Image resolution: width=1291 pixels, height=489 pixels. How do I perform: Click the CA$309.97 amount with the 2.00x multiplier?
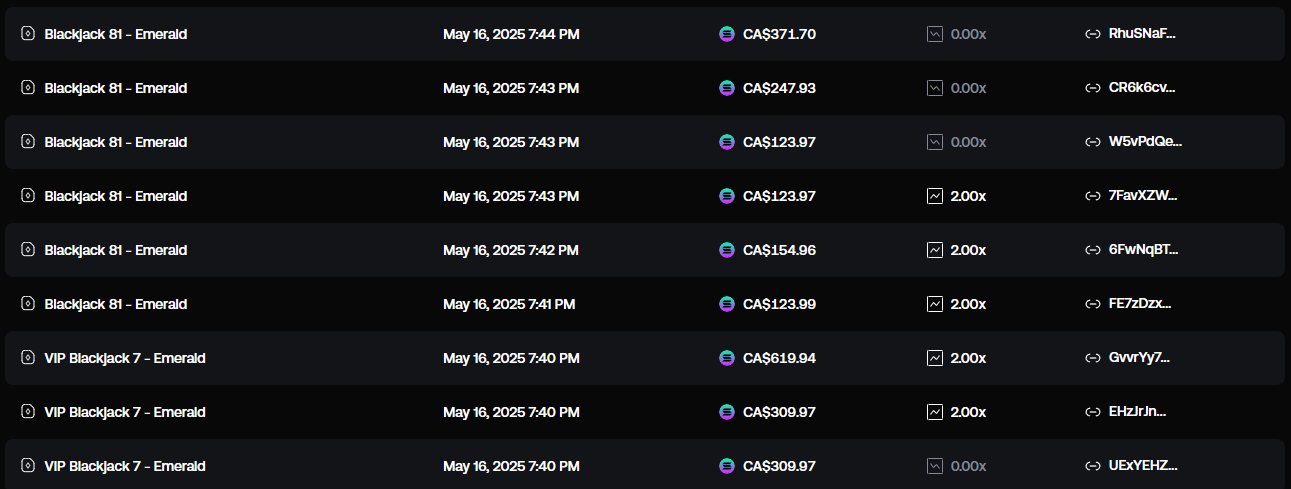pyautogui.click(x=779, y=412)
